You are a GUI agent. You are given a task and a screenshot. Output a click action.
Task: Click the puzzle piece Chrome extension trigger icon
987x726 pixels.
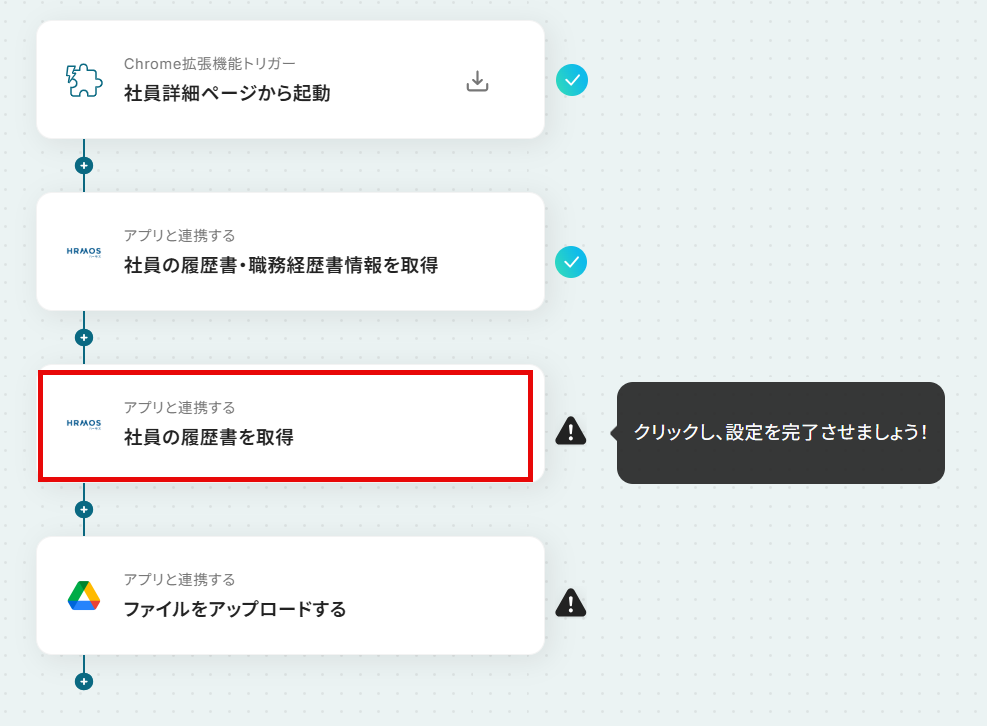(84, 81)
